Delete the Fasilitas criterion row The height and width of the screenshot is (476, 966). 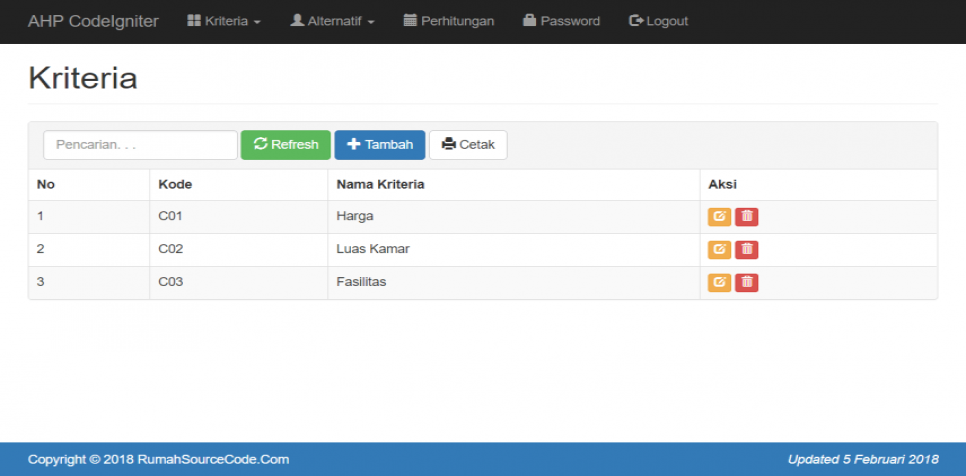pos(746,283)
